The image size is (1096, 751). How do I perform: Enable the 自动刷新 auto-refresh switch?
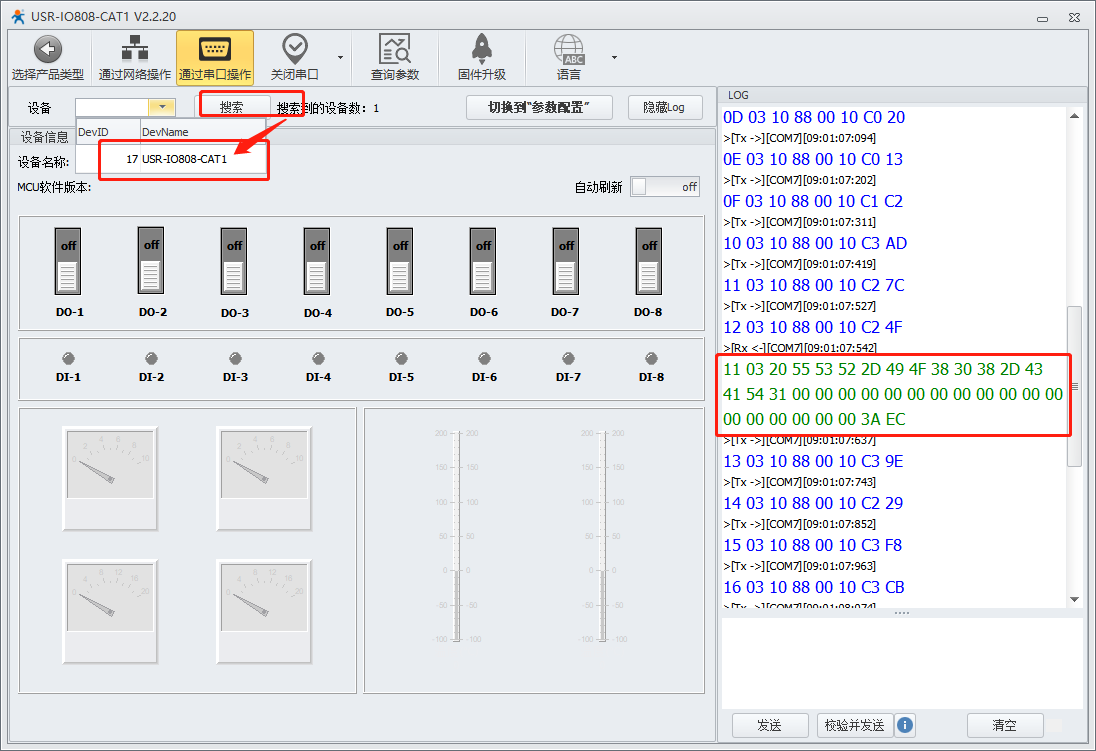click(665, 187)
